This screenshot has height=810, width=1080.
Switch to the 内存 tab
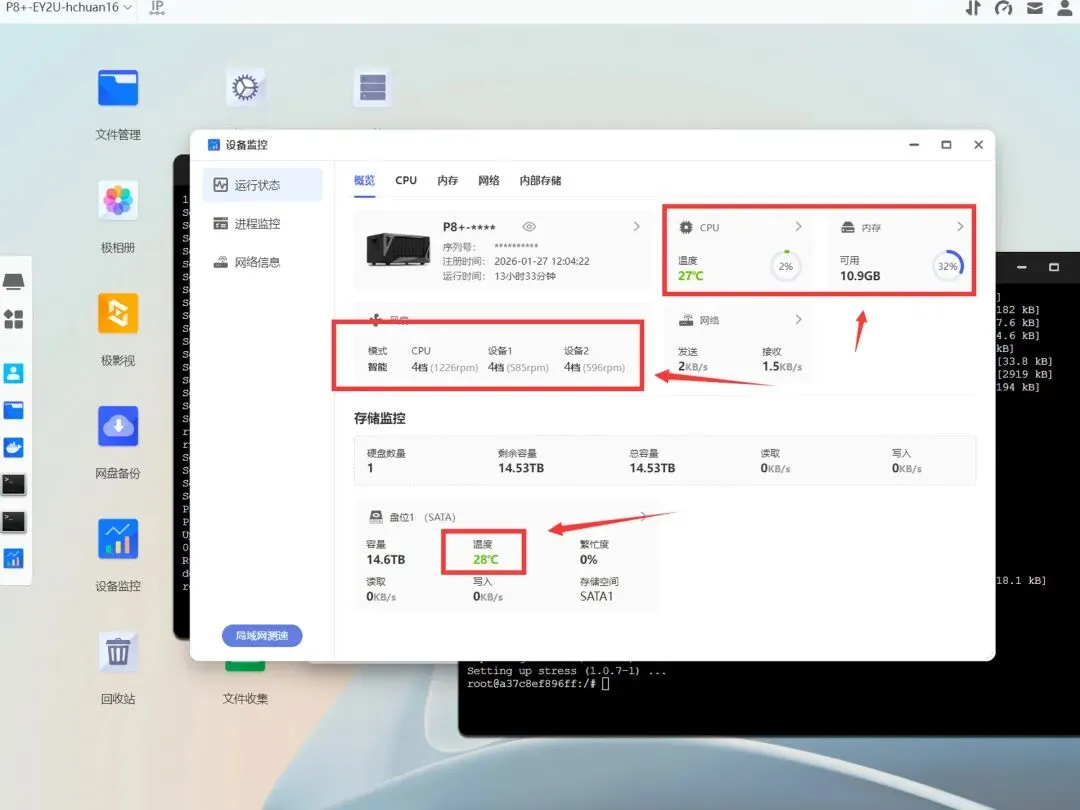tap(448, 180)
